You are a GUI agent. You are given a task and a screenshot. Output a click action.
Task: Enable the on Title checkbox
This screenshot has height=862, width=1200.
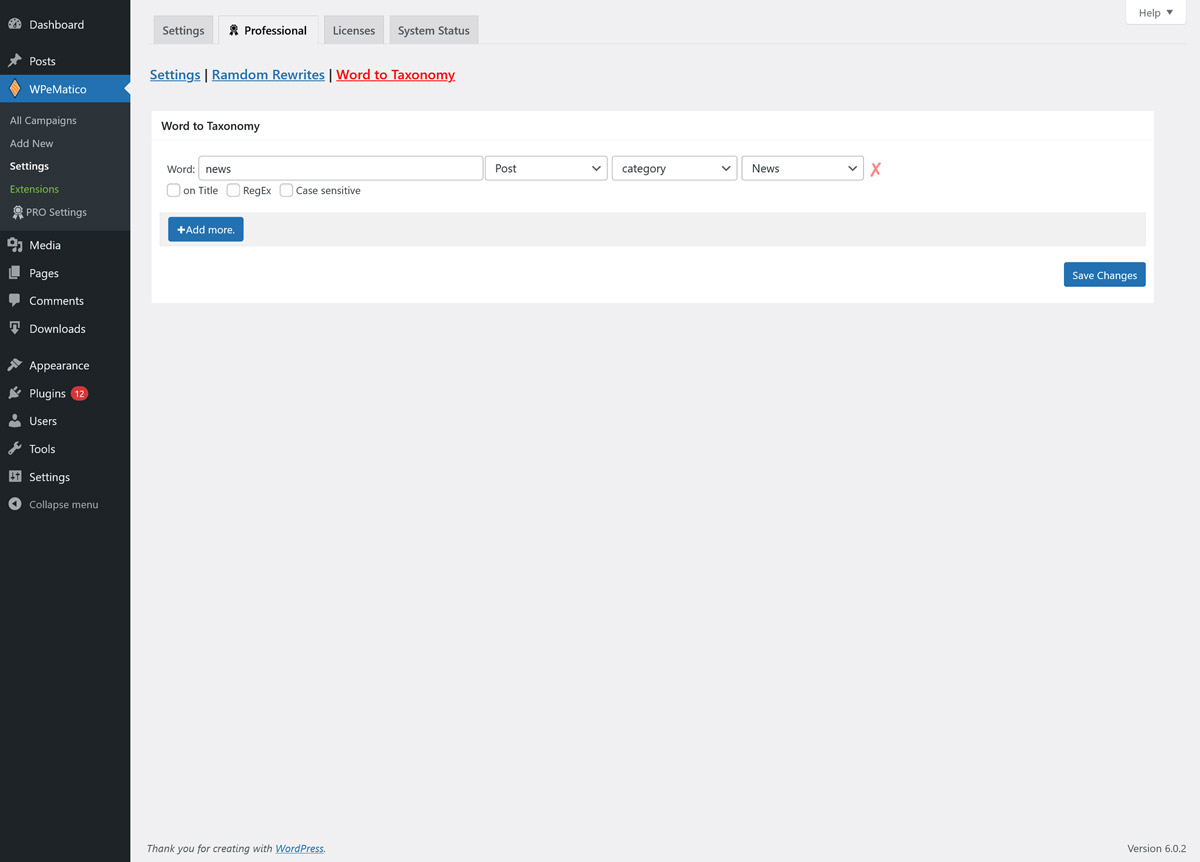pyautogui.click(x=174, y=190)
